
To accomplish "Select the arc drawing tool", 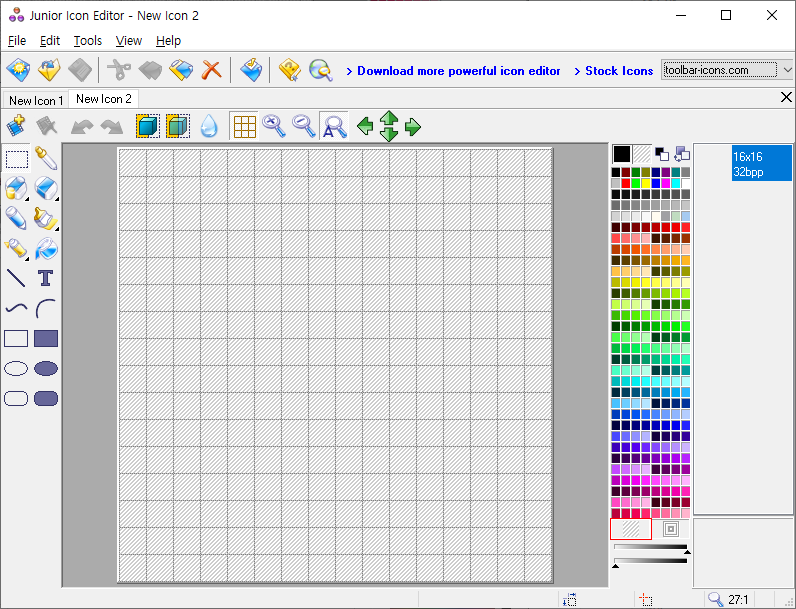I will 46,308.
